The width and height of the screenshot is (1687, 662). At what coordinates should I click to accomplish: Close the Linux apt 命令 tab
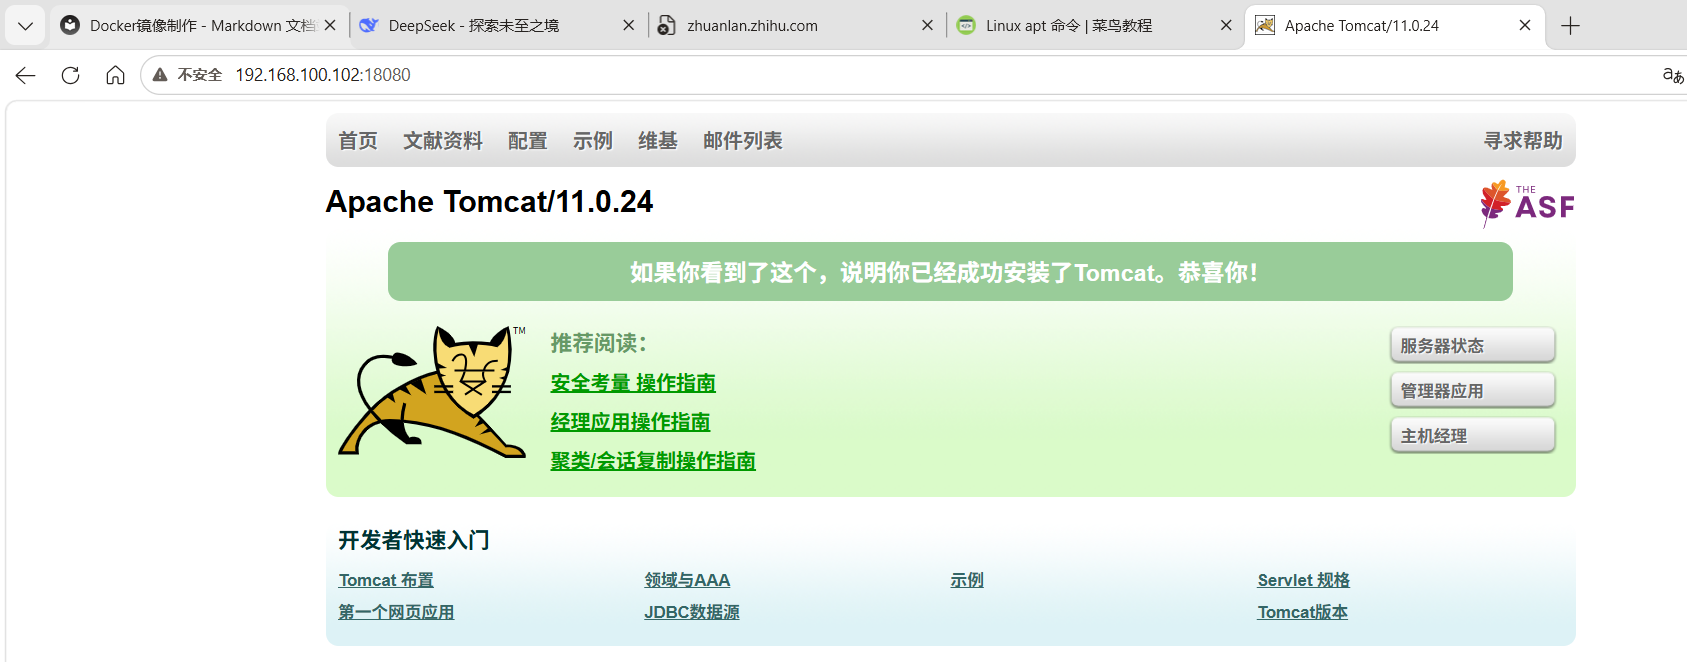[1226, 26]
